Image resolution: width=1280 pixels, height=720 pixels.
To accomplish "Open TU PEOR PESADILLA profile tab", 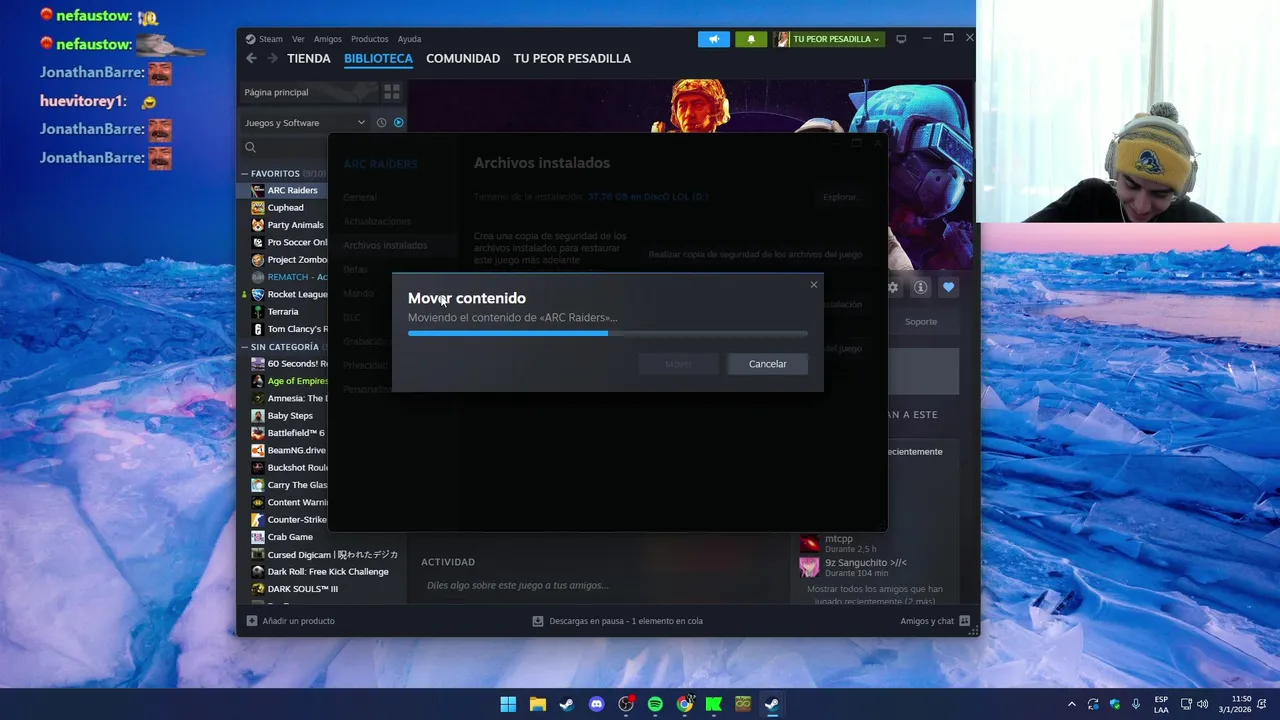I will pyautogui.click(x=572, y=59).
